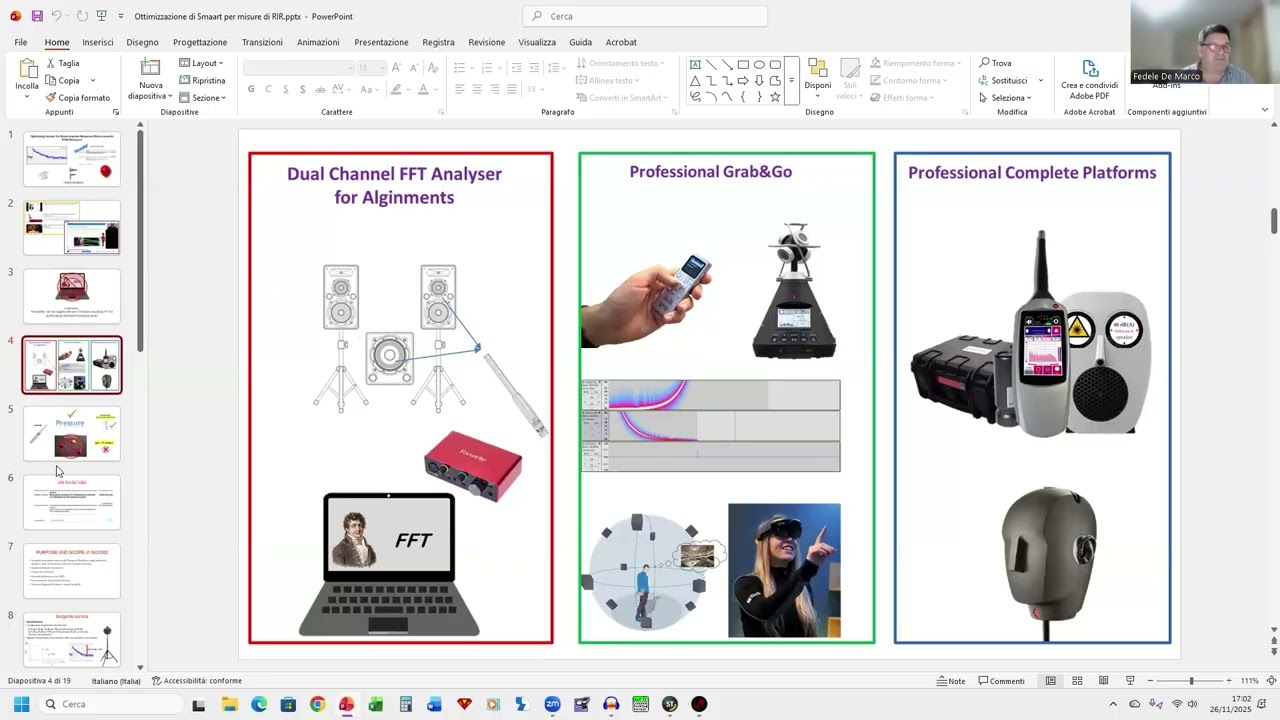Image resolution: width=1280 pixels, height=720 pixels.
Task: Click the Taglia scissors icon
Action: tap(51, 63)
